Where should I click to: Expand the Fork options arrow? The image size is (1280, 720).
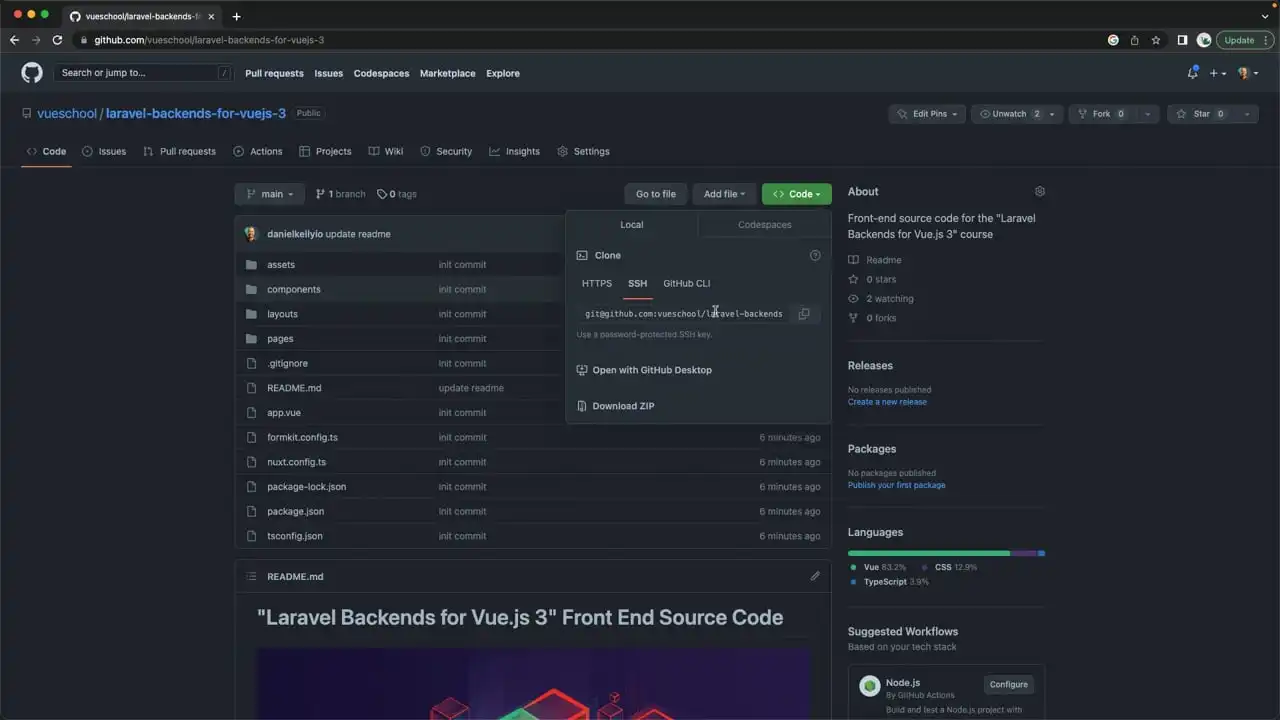click(1147, 114)
